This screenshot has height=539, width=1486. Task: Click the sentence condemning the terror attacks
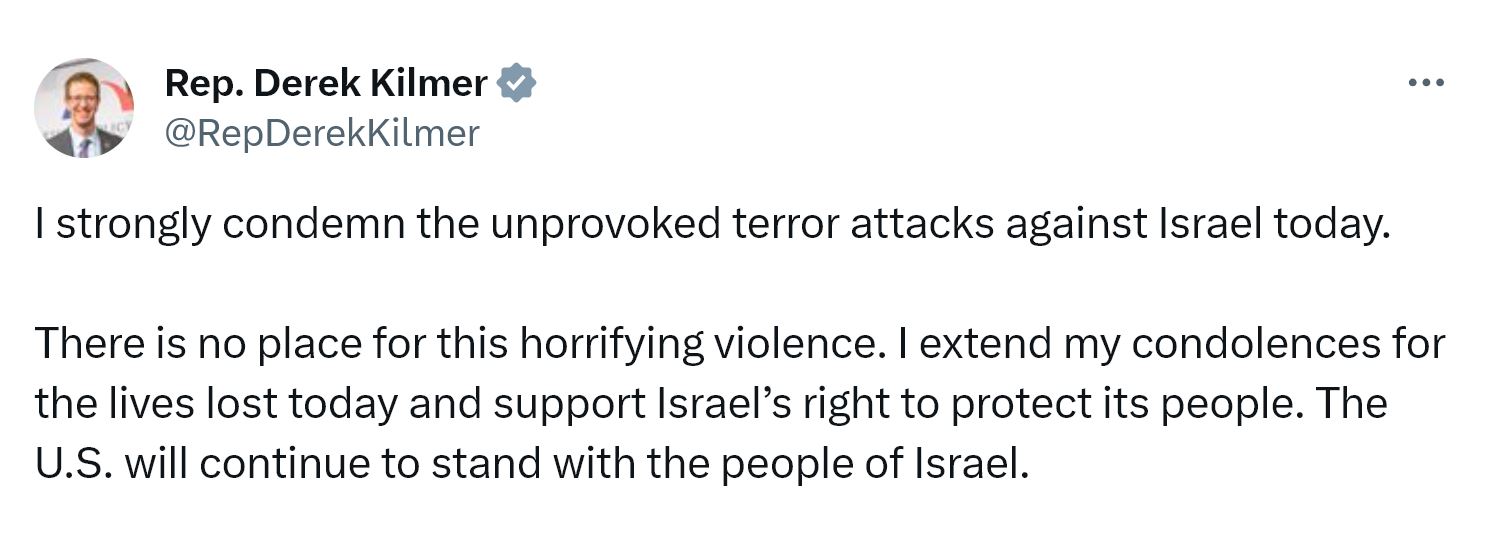(x=711, y=225)
